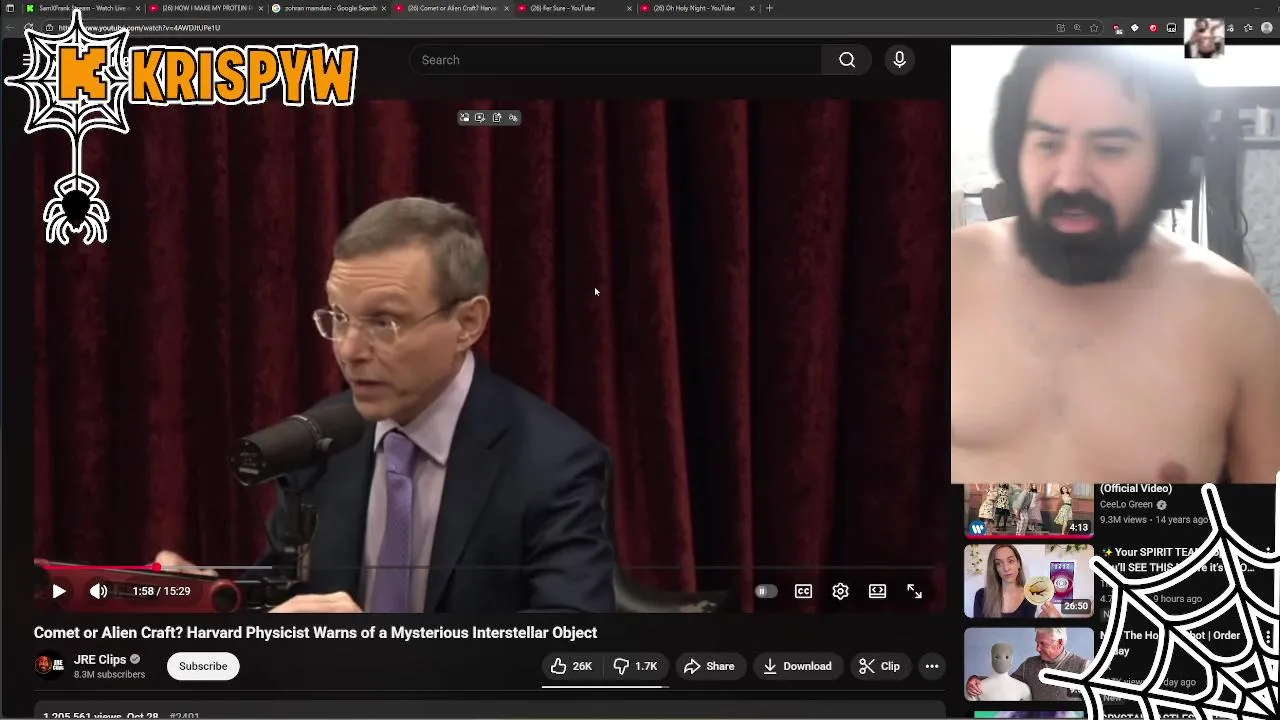This screenshot has height=720, width=1280.
Task: Click the YouTube Search input field
Action: [x=615, y=60]
